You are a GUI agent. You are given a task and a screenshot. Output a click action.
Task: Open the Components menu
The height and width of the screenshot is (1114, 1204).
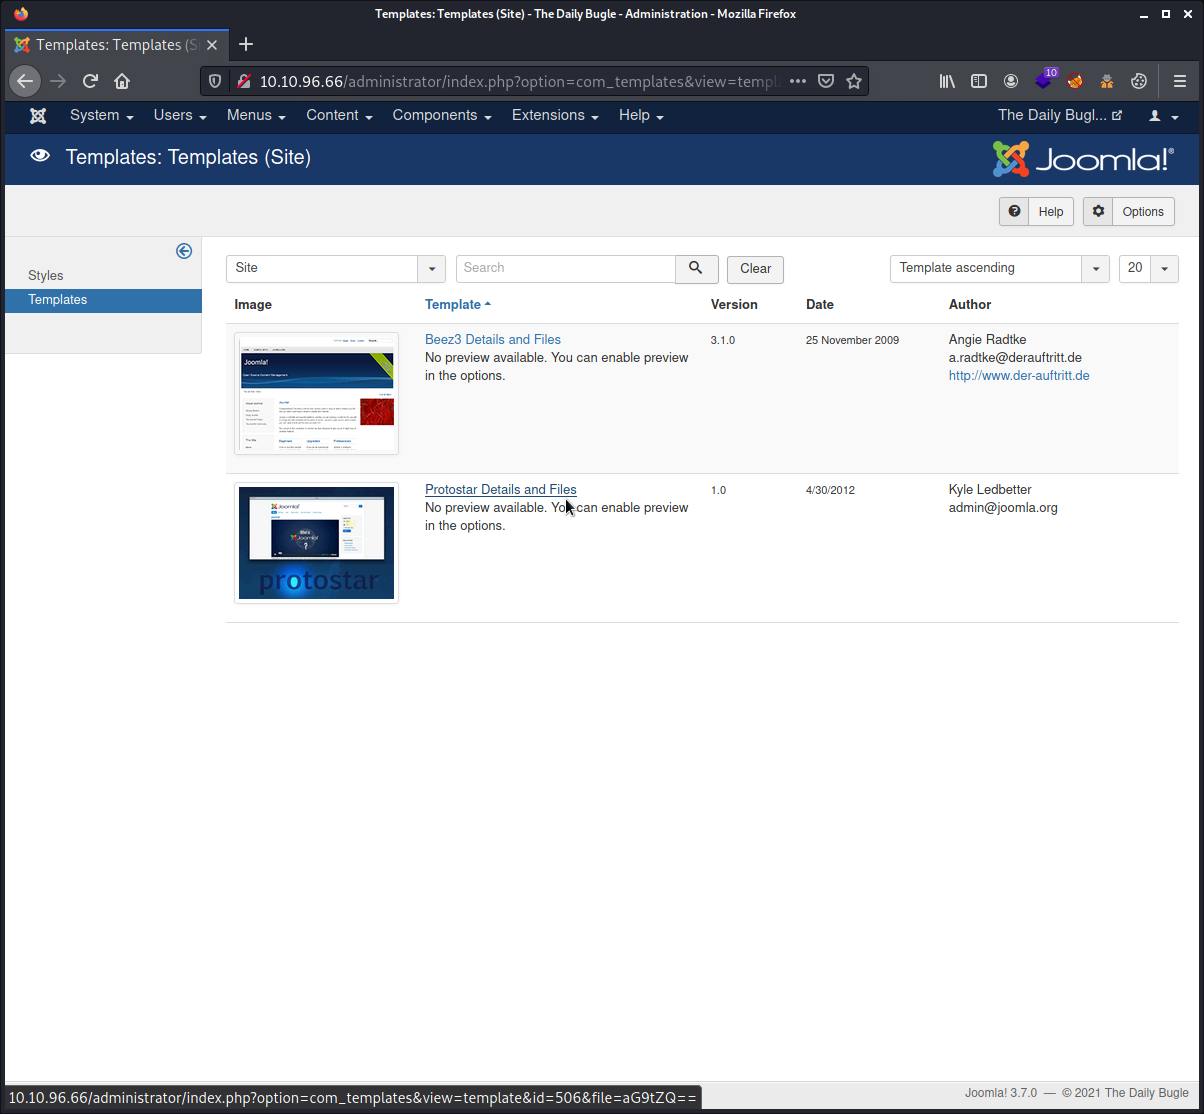pos(442,116)
